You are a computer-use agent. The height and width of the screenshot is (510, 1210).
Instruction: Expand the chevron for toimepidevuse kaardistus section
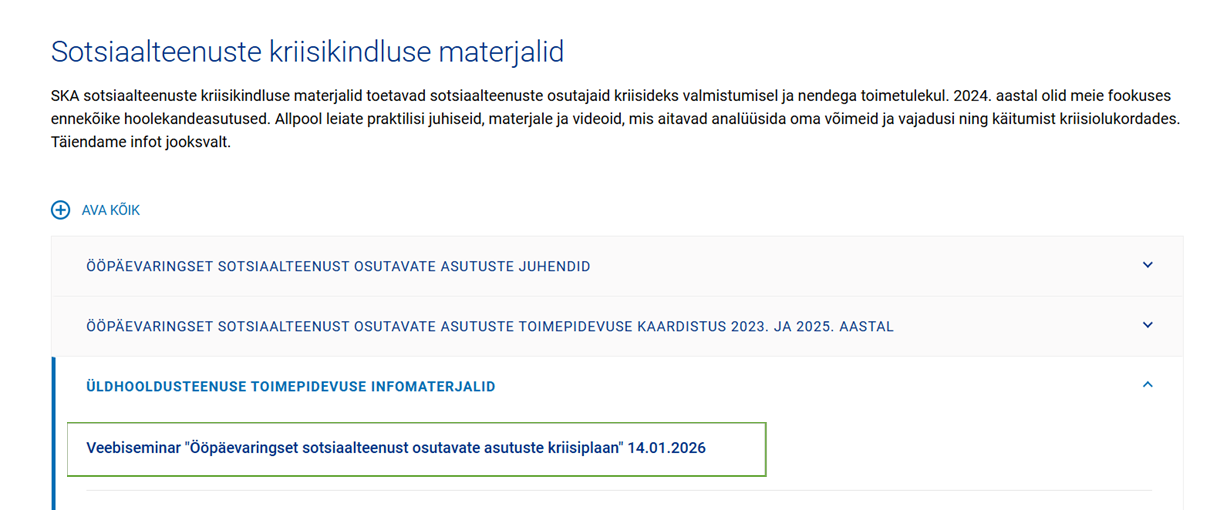(1147, 325)
